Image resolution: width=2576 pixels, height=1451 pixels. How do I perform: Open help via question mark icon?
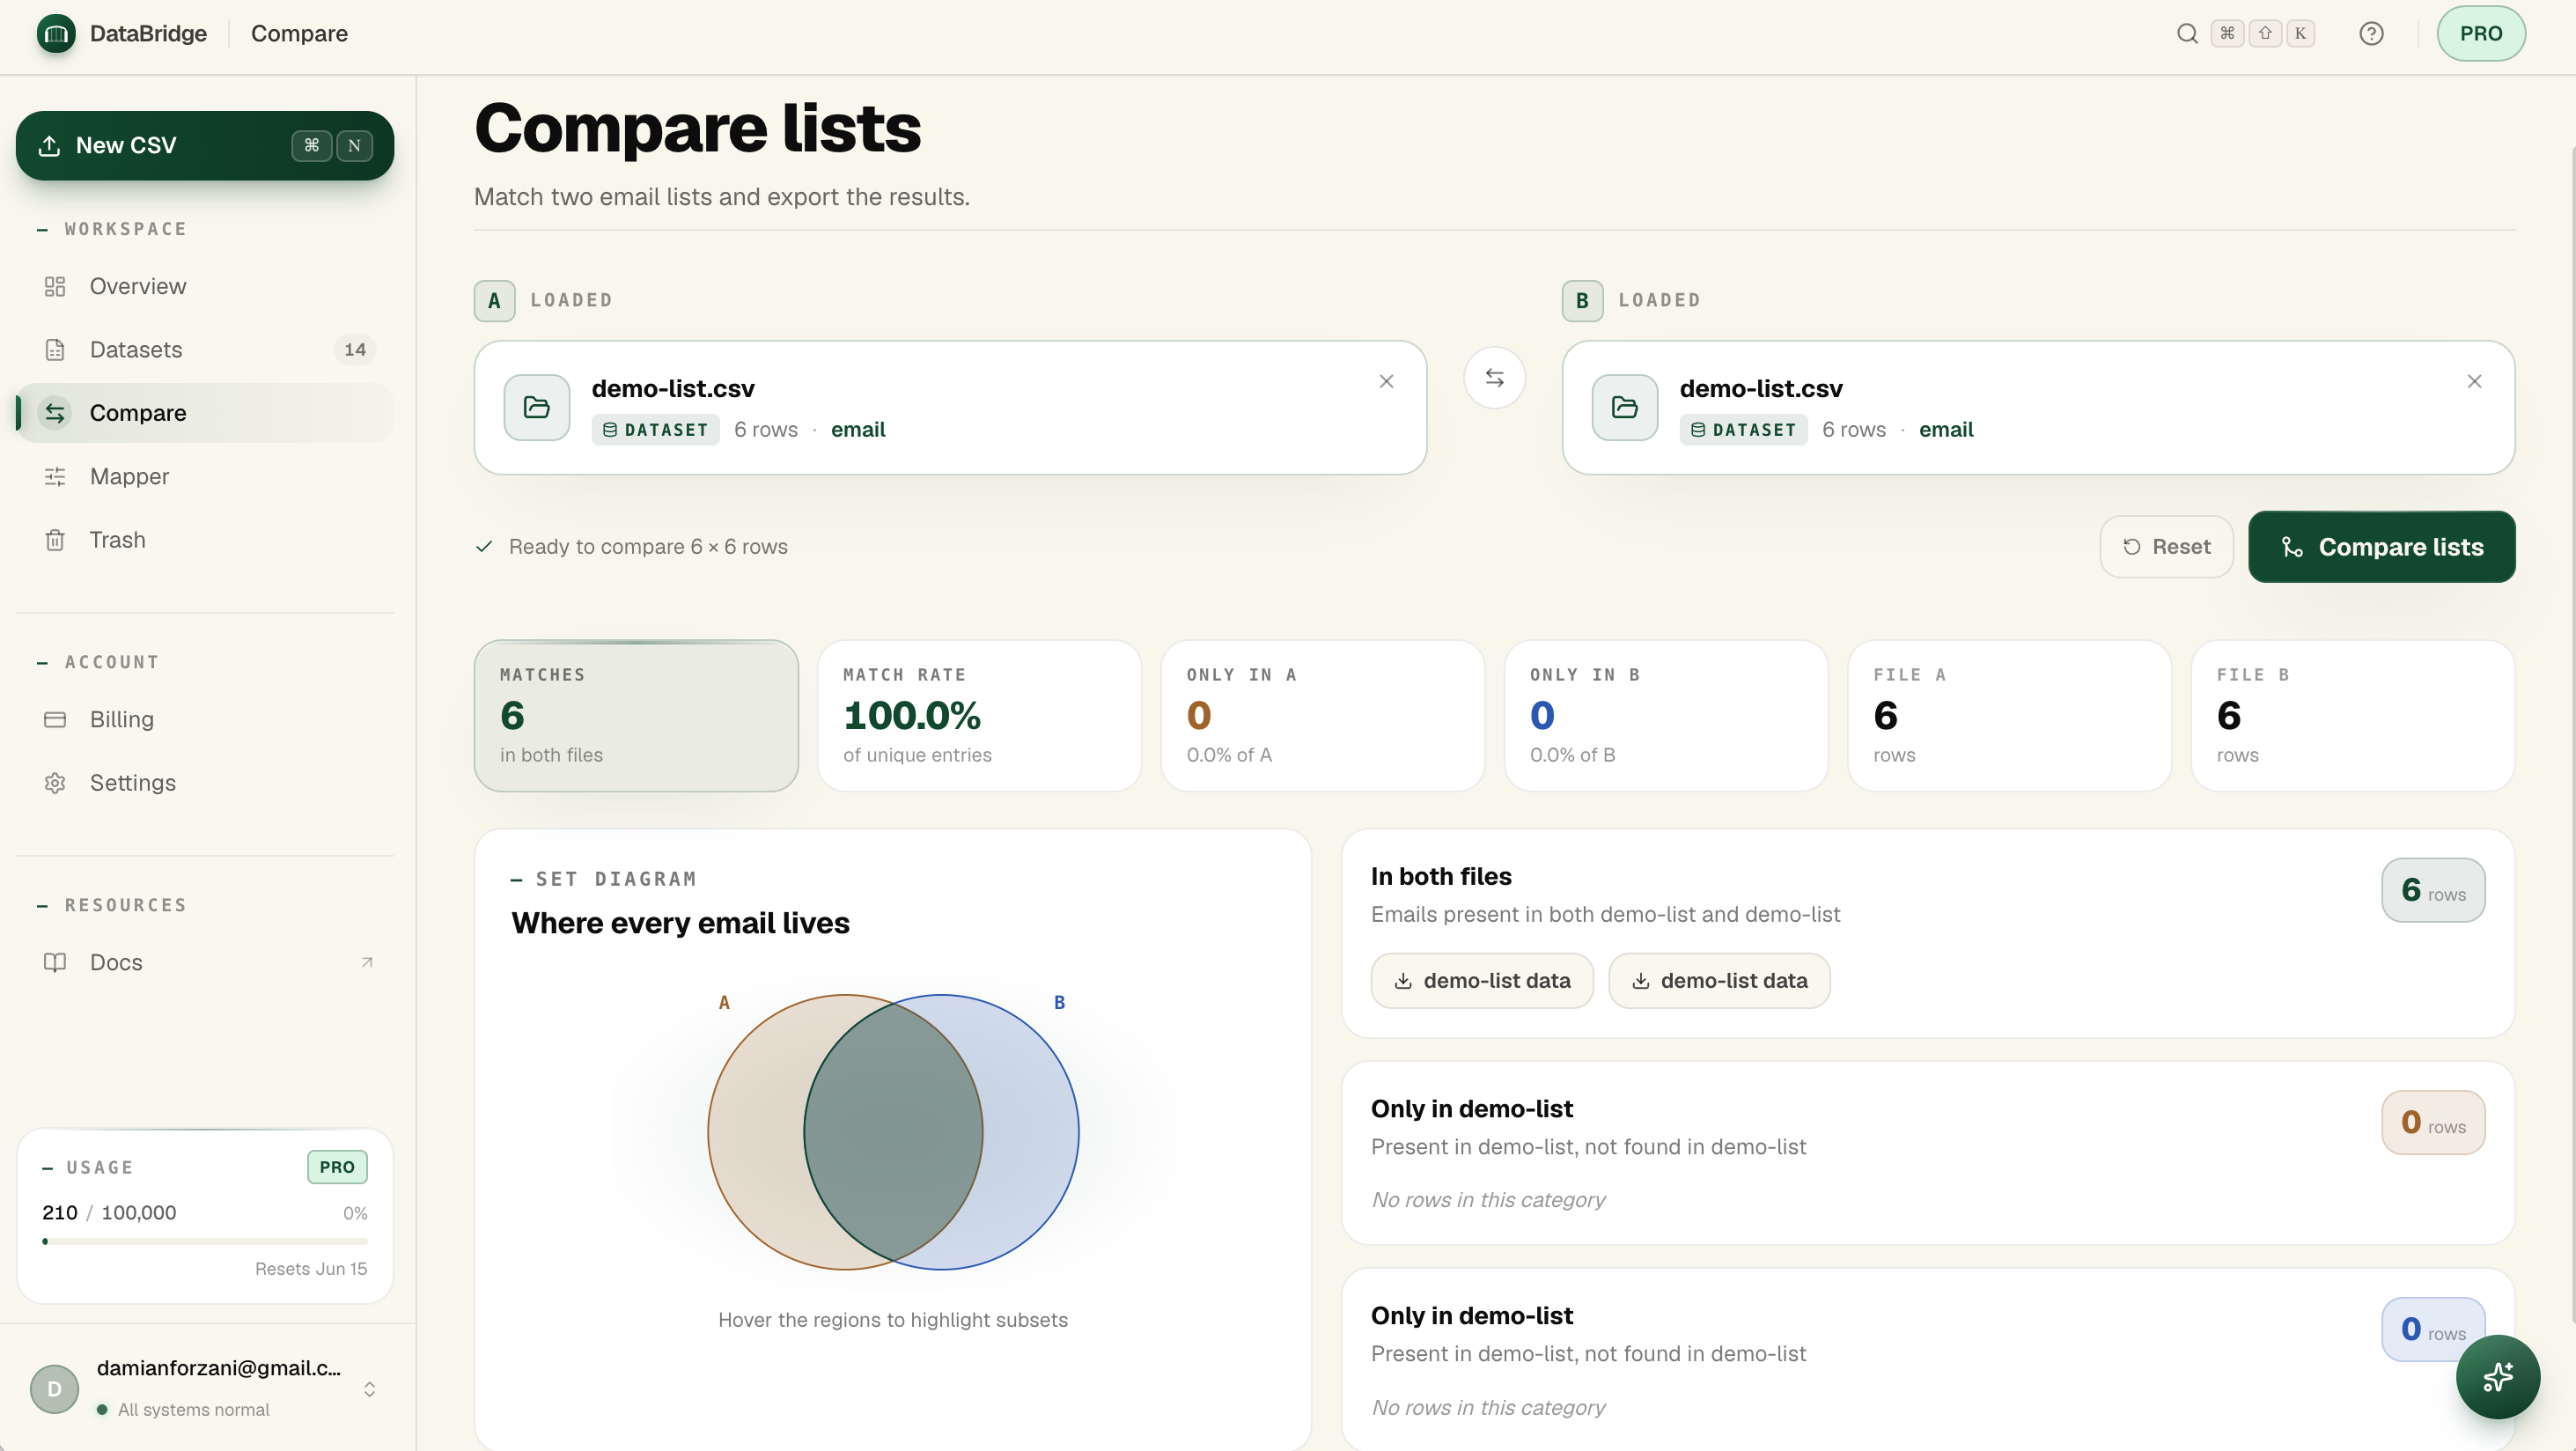[x=2371, y=34]
